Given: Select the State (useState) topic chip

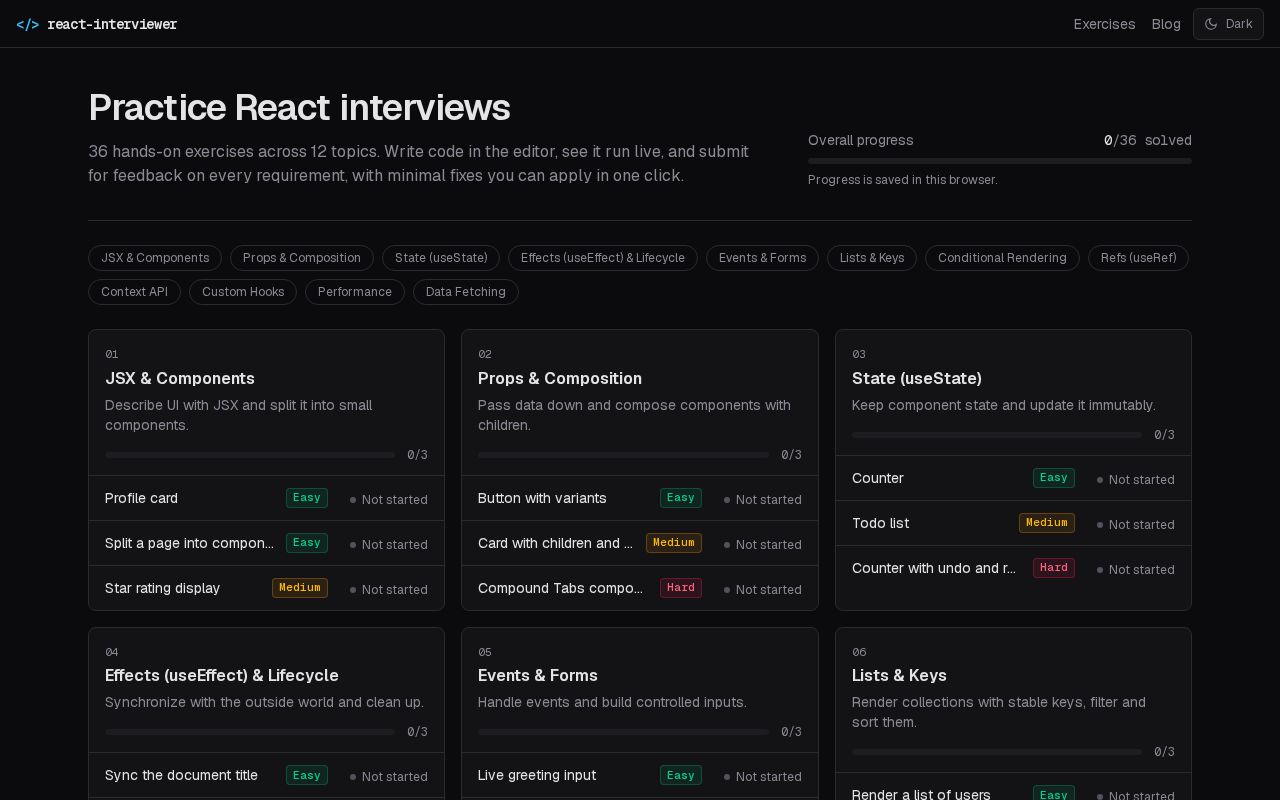Looking at the screenshot, I should coord(441,258).
